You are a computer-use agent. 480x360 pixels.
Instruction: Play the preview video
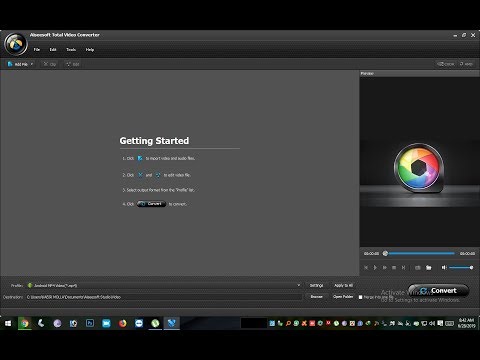click(x=375, y=267)
